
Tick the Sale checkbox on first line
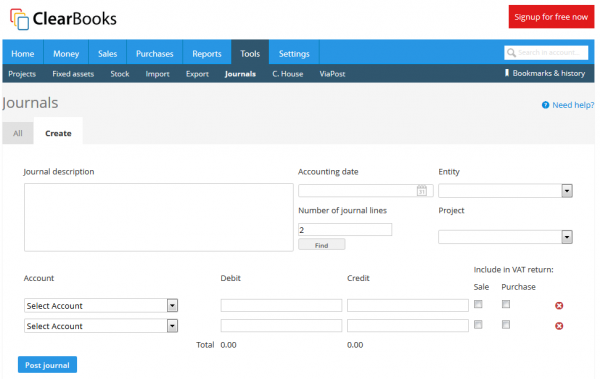[478, 304]
